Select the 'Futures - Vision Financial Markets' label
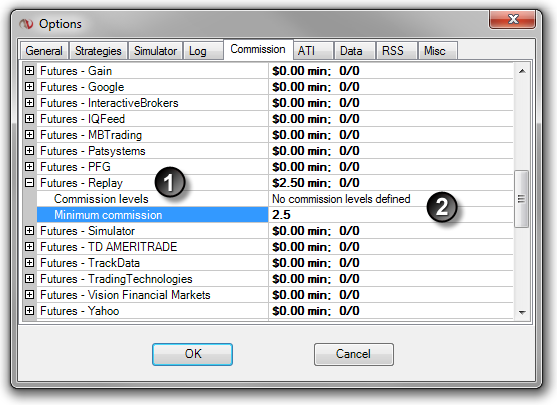 pyautogui.click(x=125, y=295)
